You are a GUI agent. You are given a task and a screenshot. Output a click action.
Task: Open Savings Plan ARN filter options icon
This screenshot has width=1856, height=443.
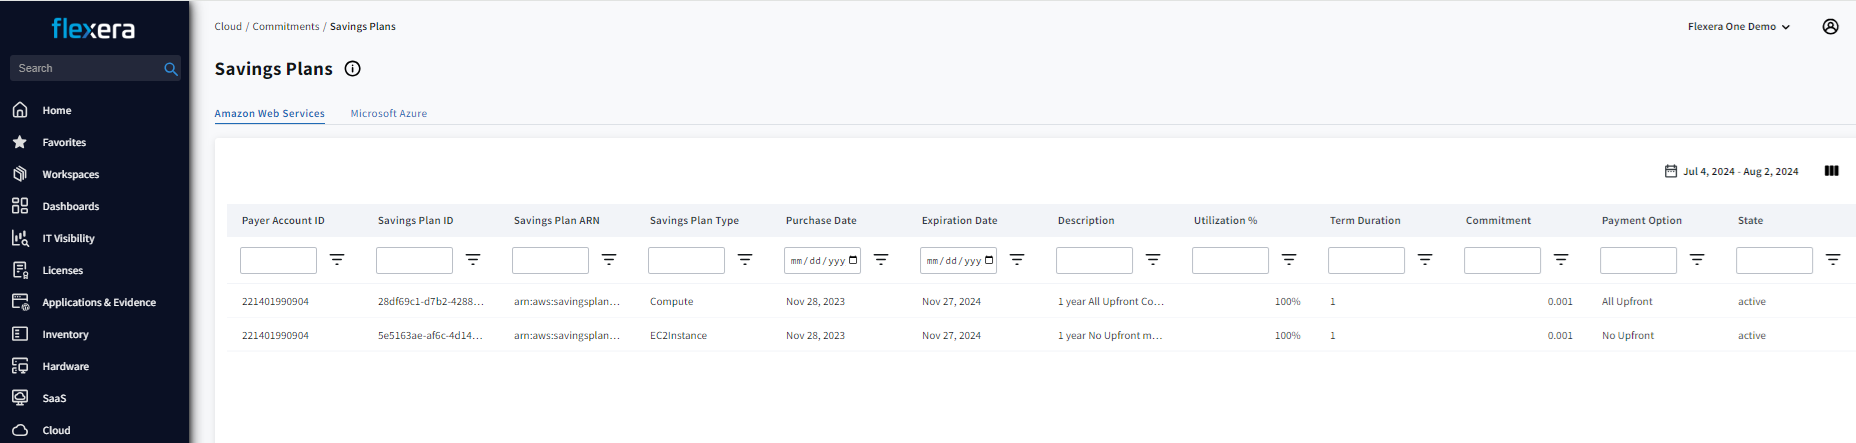[x=609, y=260]
